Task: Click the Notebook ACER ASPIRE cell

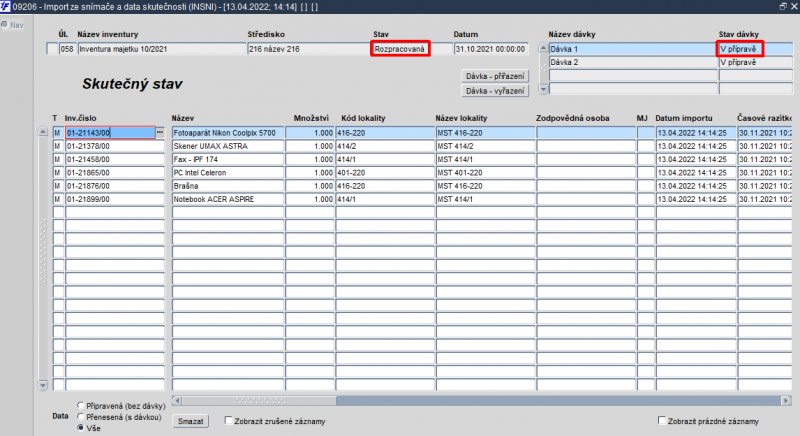Action: (228, 199)
